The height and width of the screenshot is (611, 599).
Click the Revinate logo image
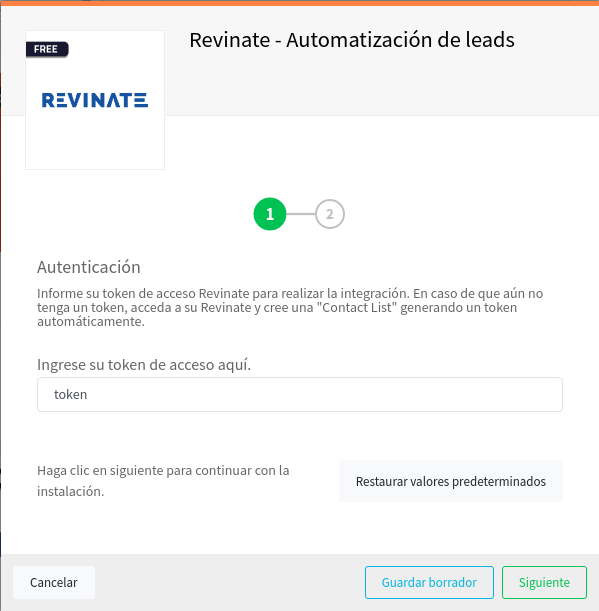pos(95,100)
